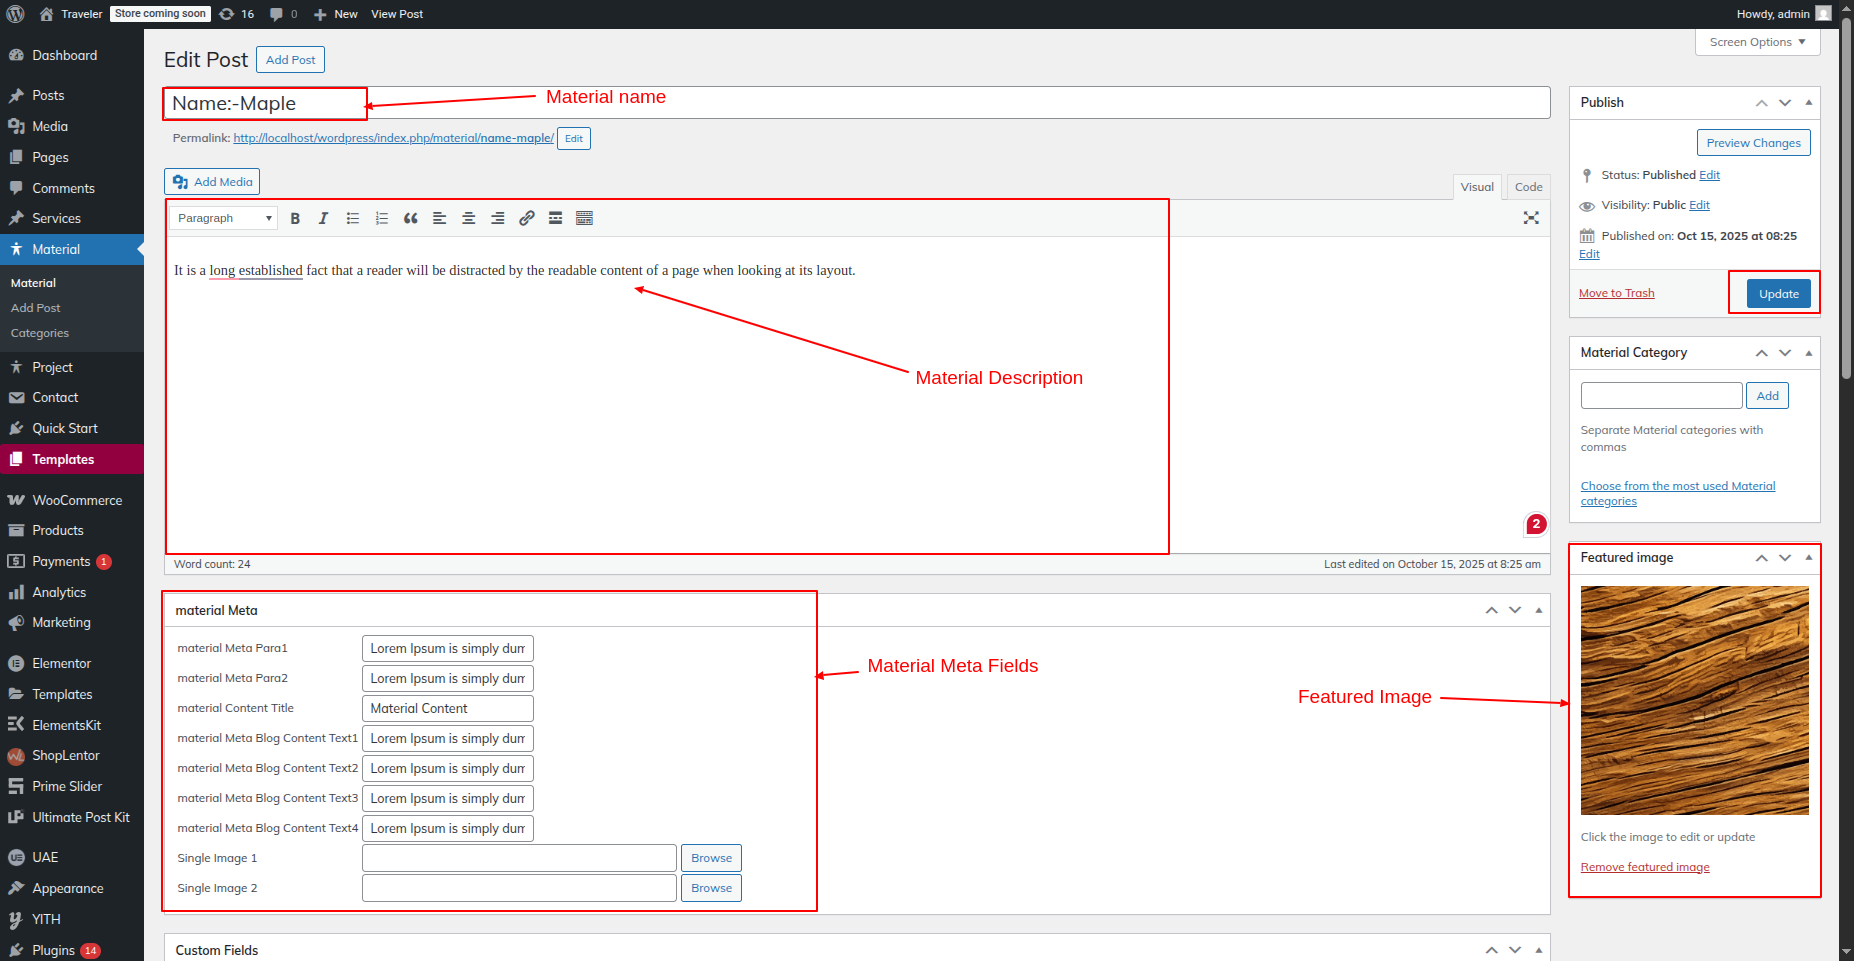This screenshot has height=961, width=1854.
Task: Expand Screen Options dropdown
Action: 1757,42
